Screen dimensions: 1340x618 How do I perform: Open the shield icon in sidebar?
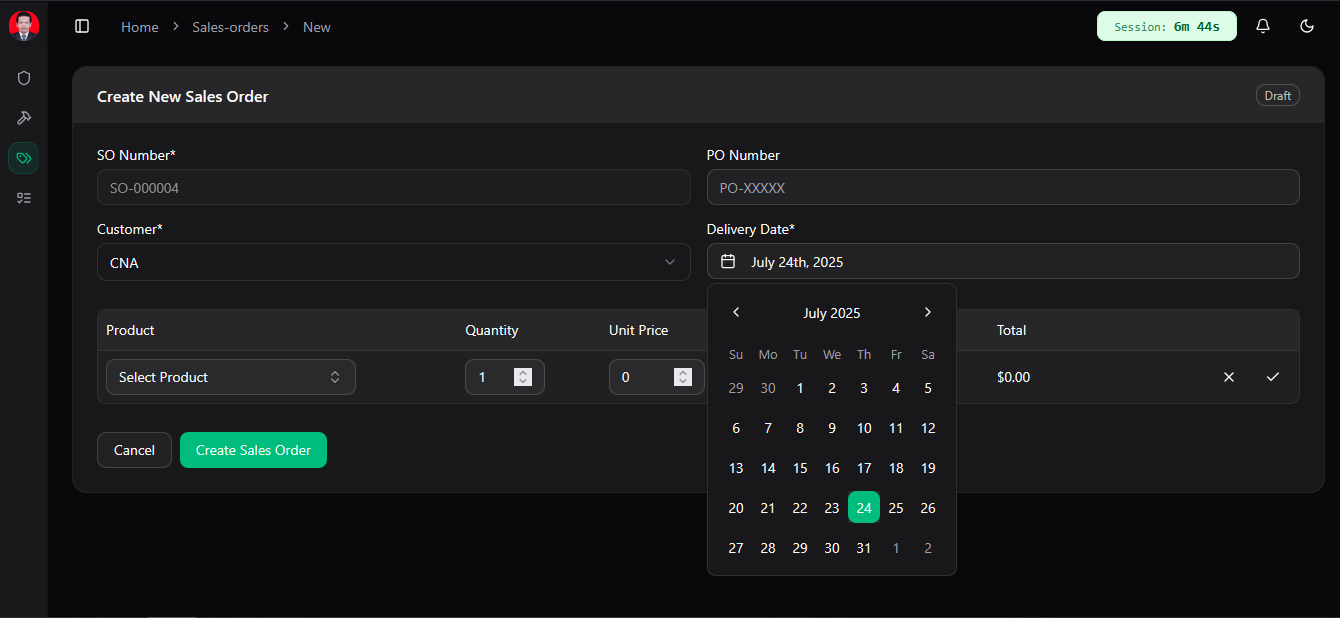click(24, 78)
